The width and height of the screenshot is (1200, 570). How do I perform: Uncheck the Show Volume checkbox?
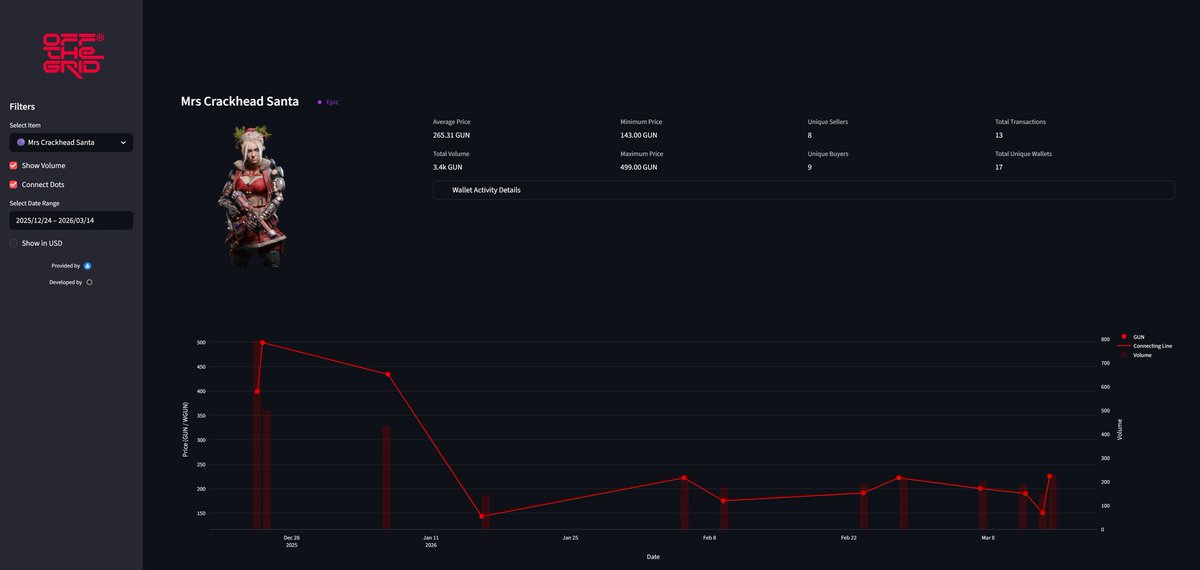pos(14,166)
